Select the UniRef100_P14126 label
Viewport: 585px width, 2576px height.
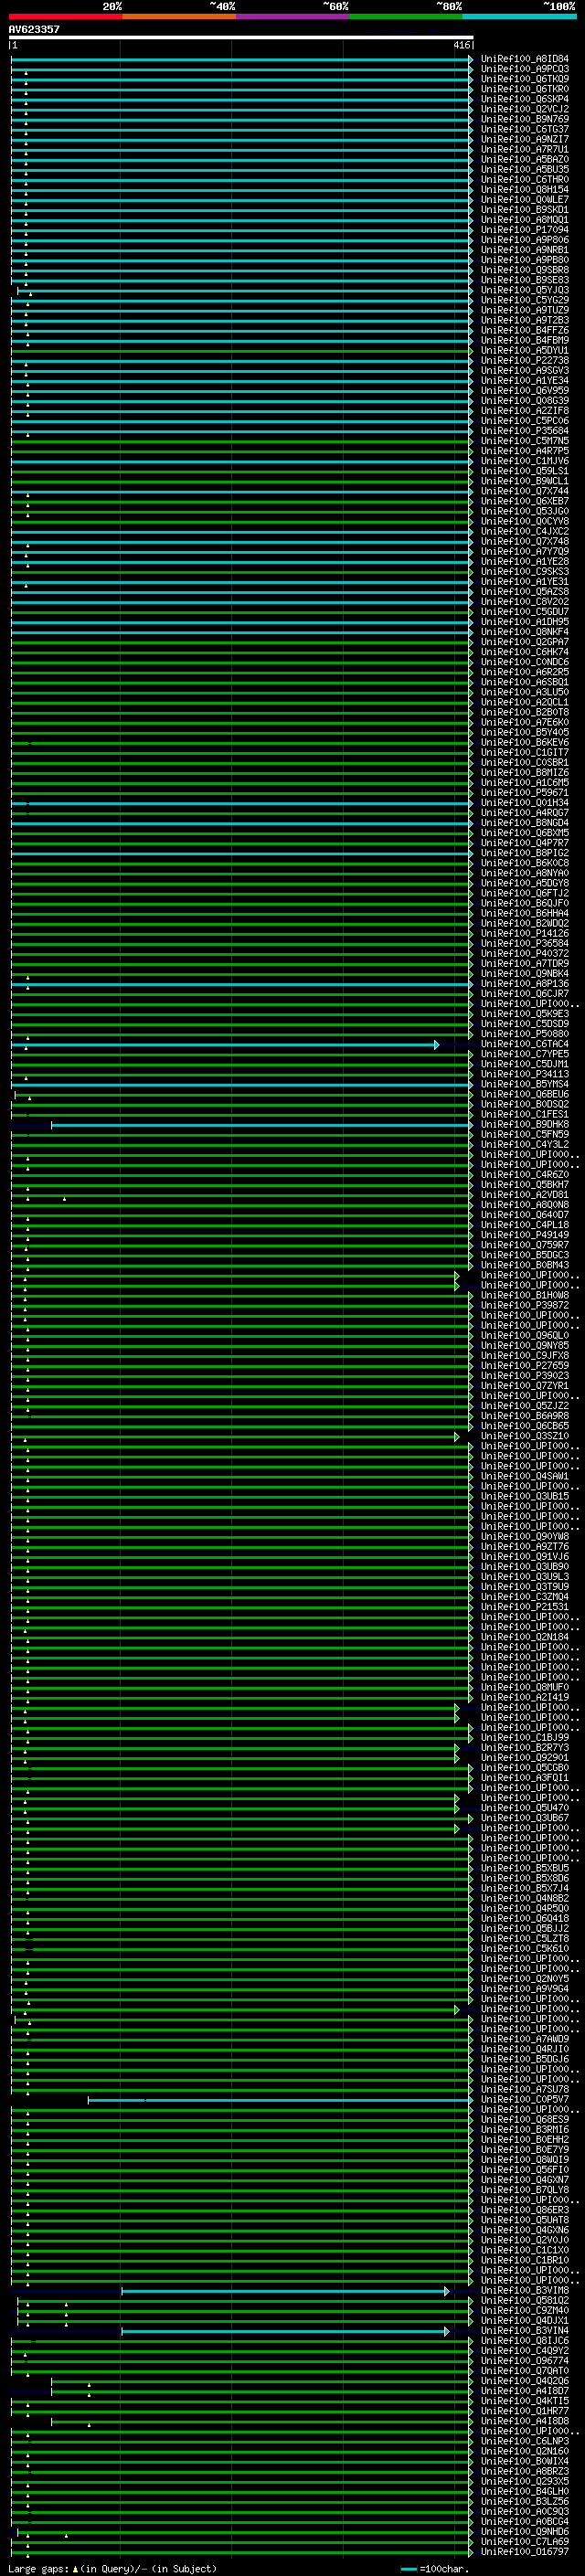(525, 934)
